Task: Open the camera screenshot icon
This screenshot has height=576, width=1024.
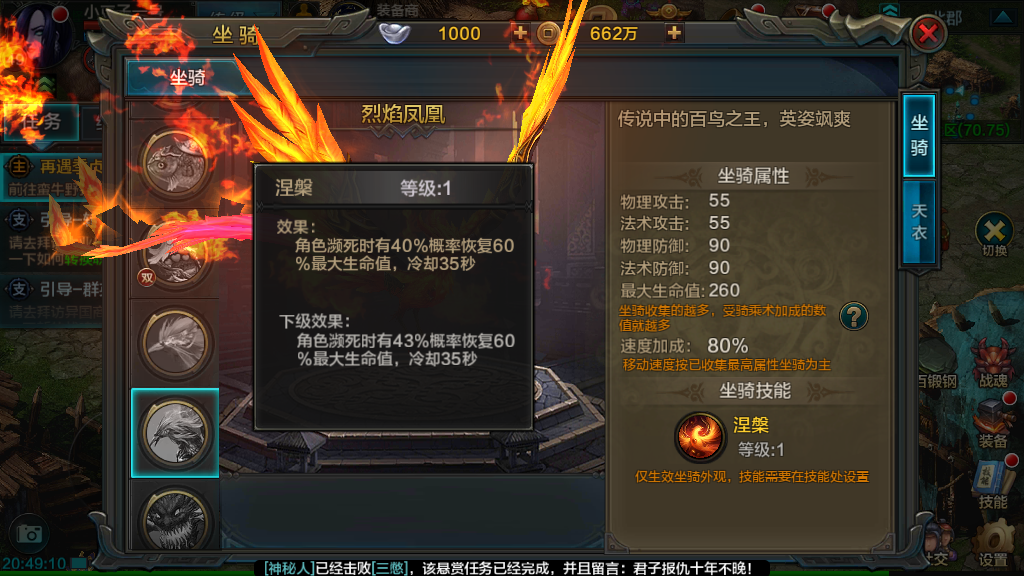Action: [x=29, y=534]
